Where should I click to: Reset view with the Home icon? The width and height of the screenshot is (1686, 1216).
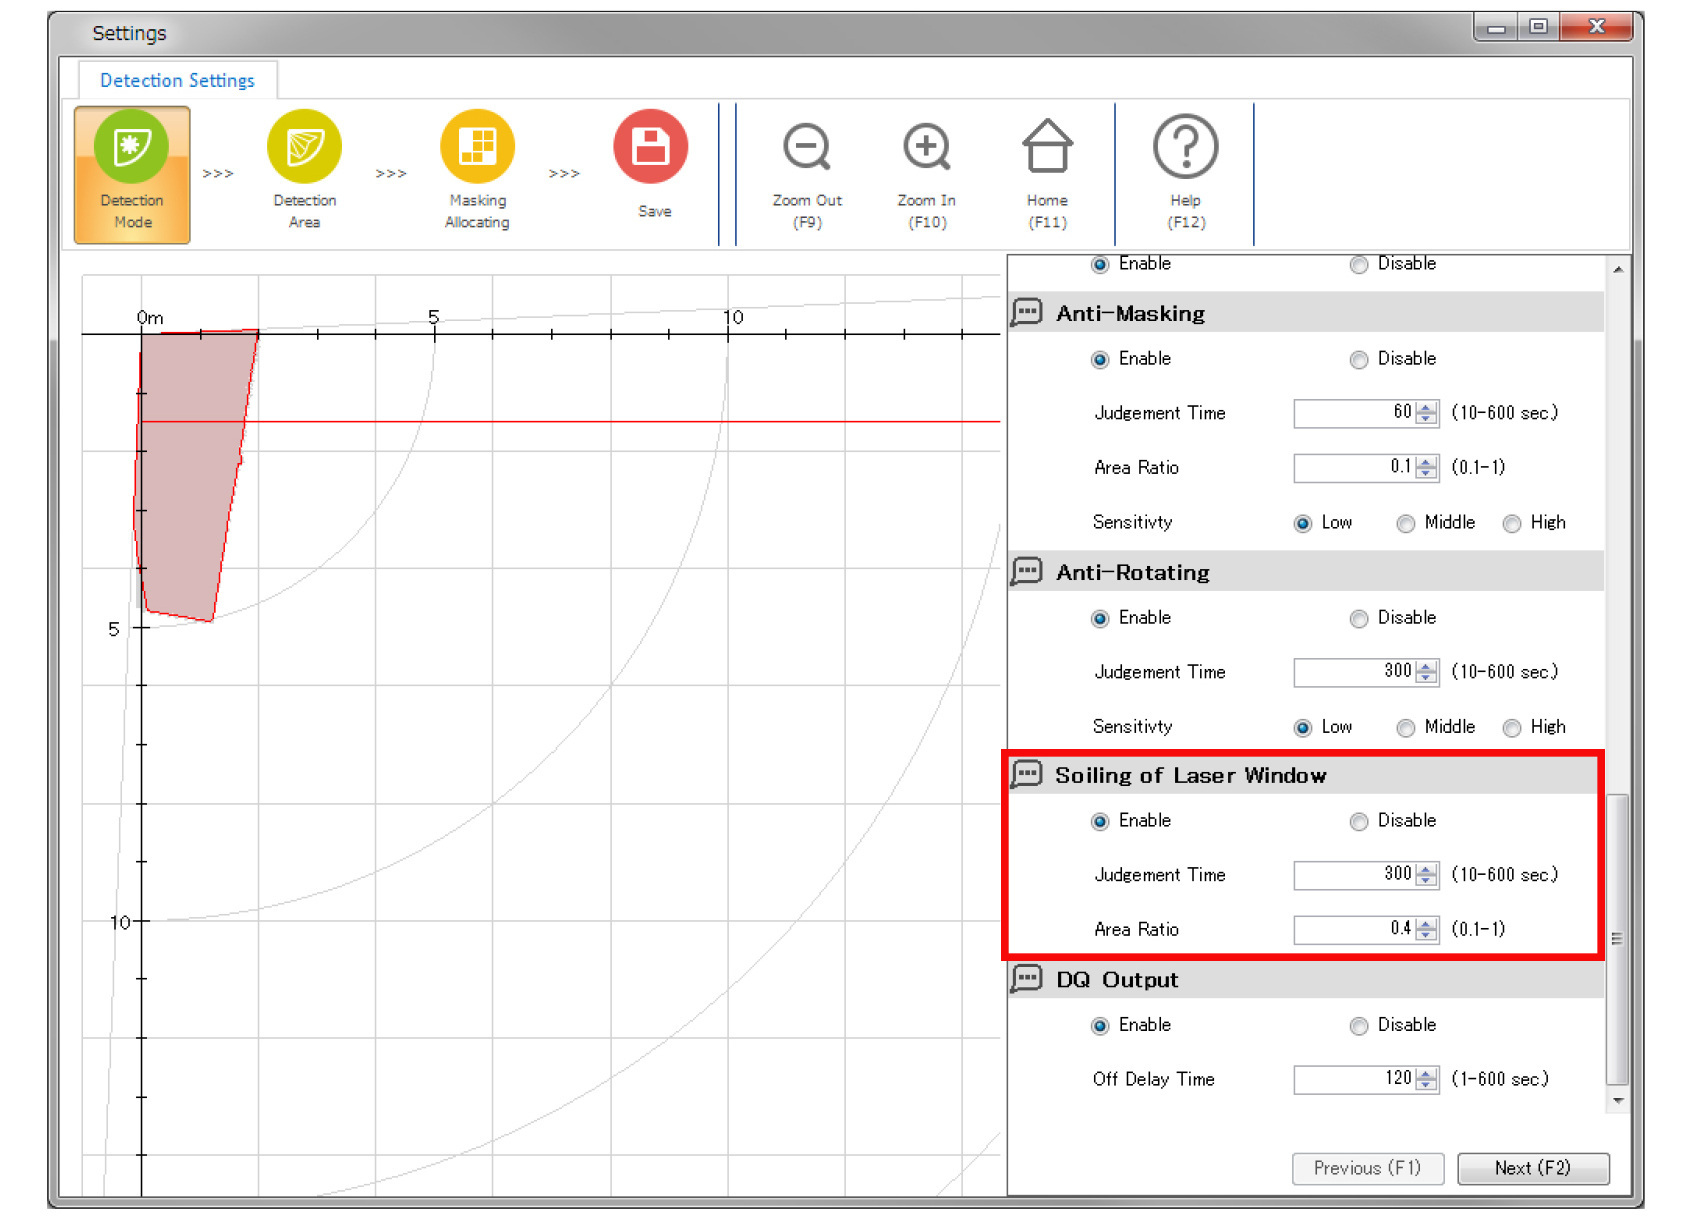1047,148
